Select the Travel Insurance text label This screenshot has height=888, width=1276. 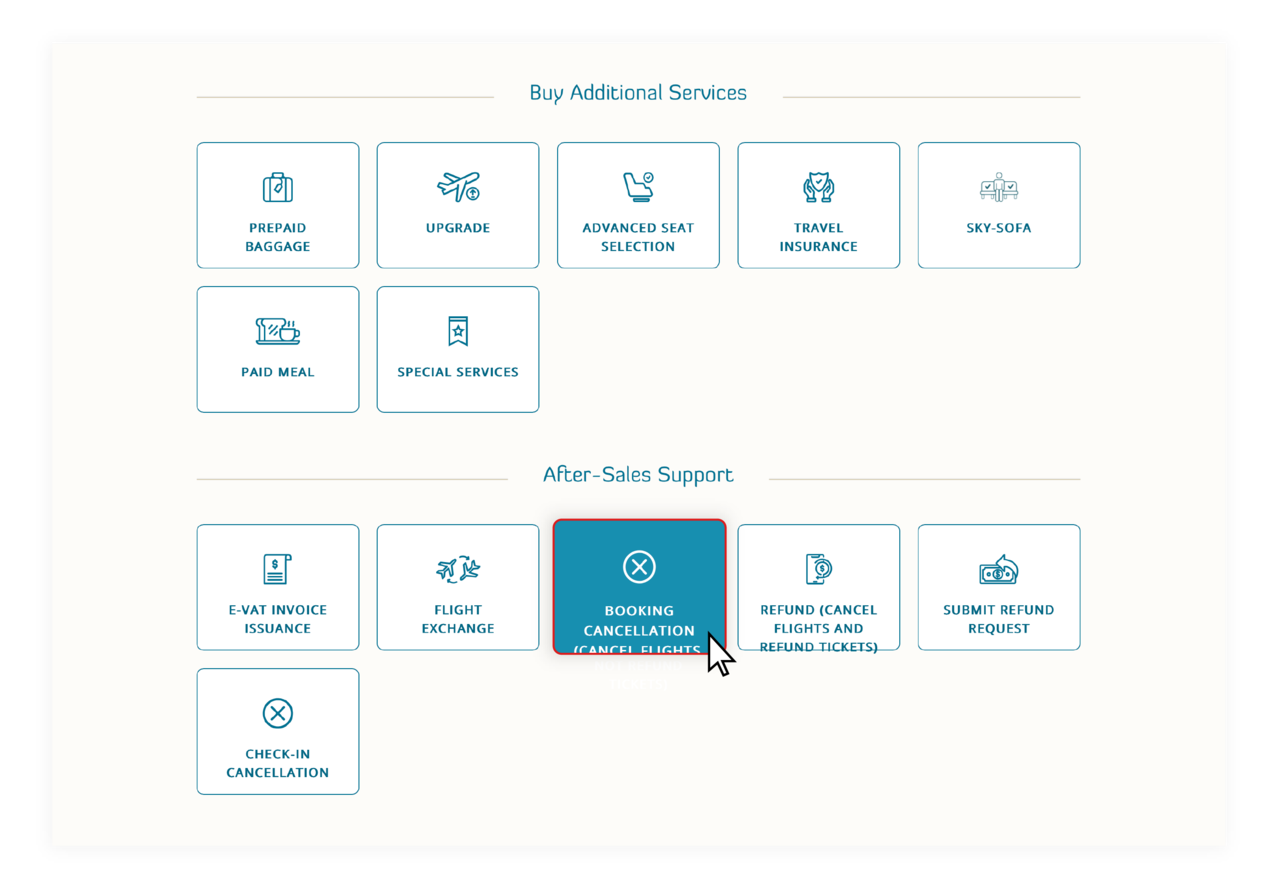[x=818, y=237]
